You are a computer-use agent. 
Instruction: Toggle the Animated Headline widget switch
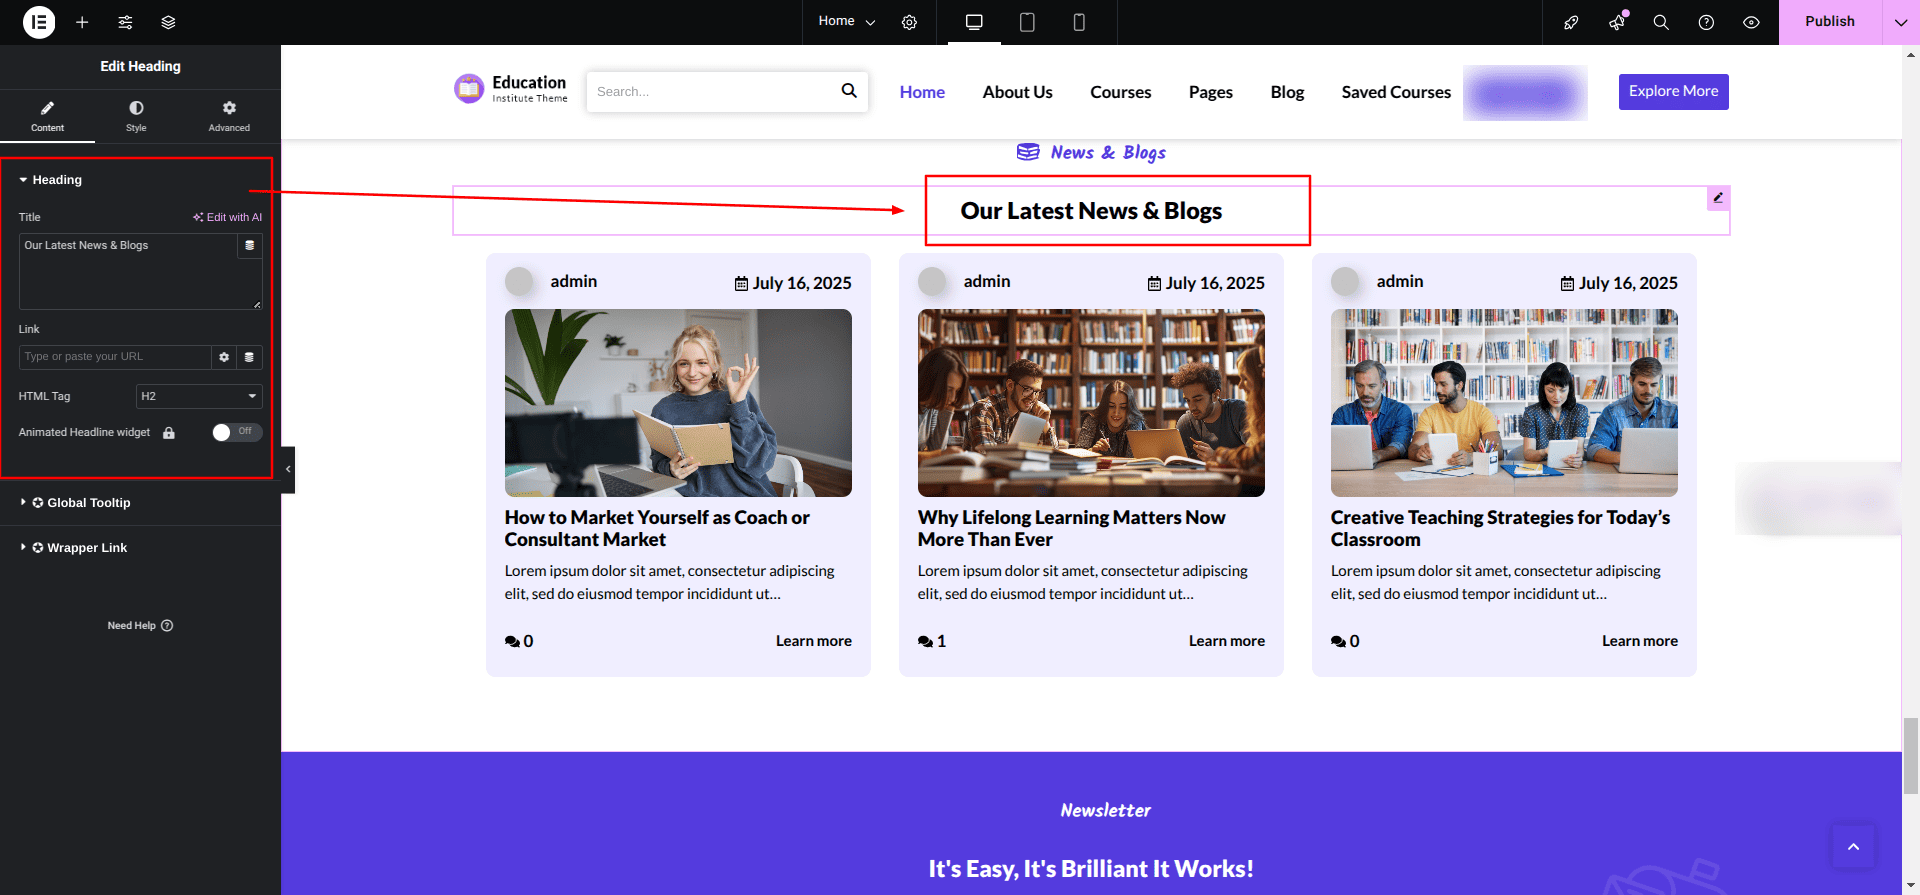[x=237, y=432]
